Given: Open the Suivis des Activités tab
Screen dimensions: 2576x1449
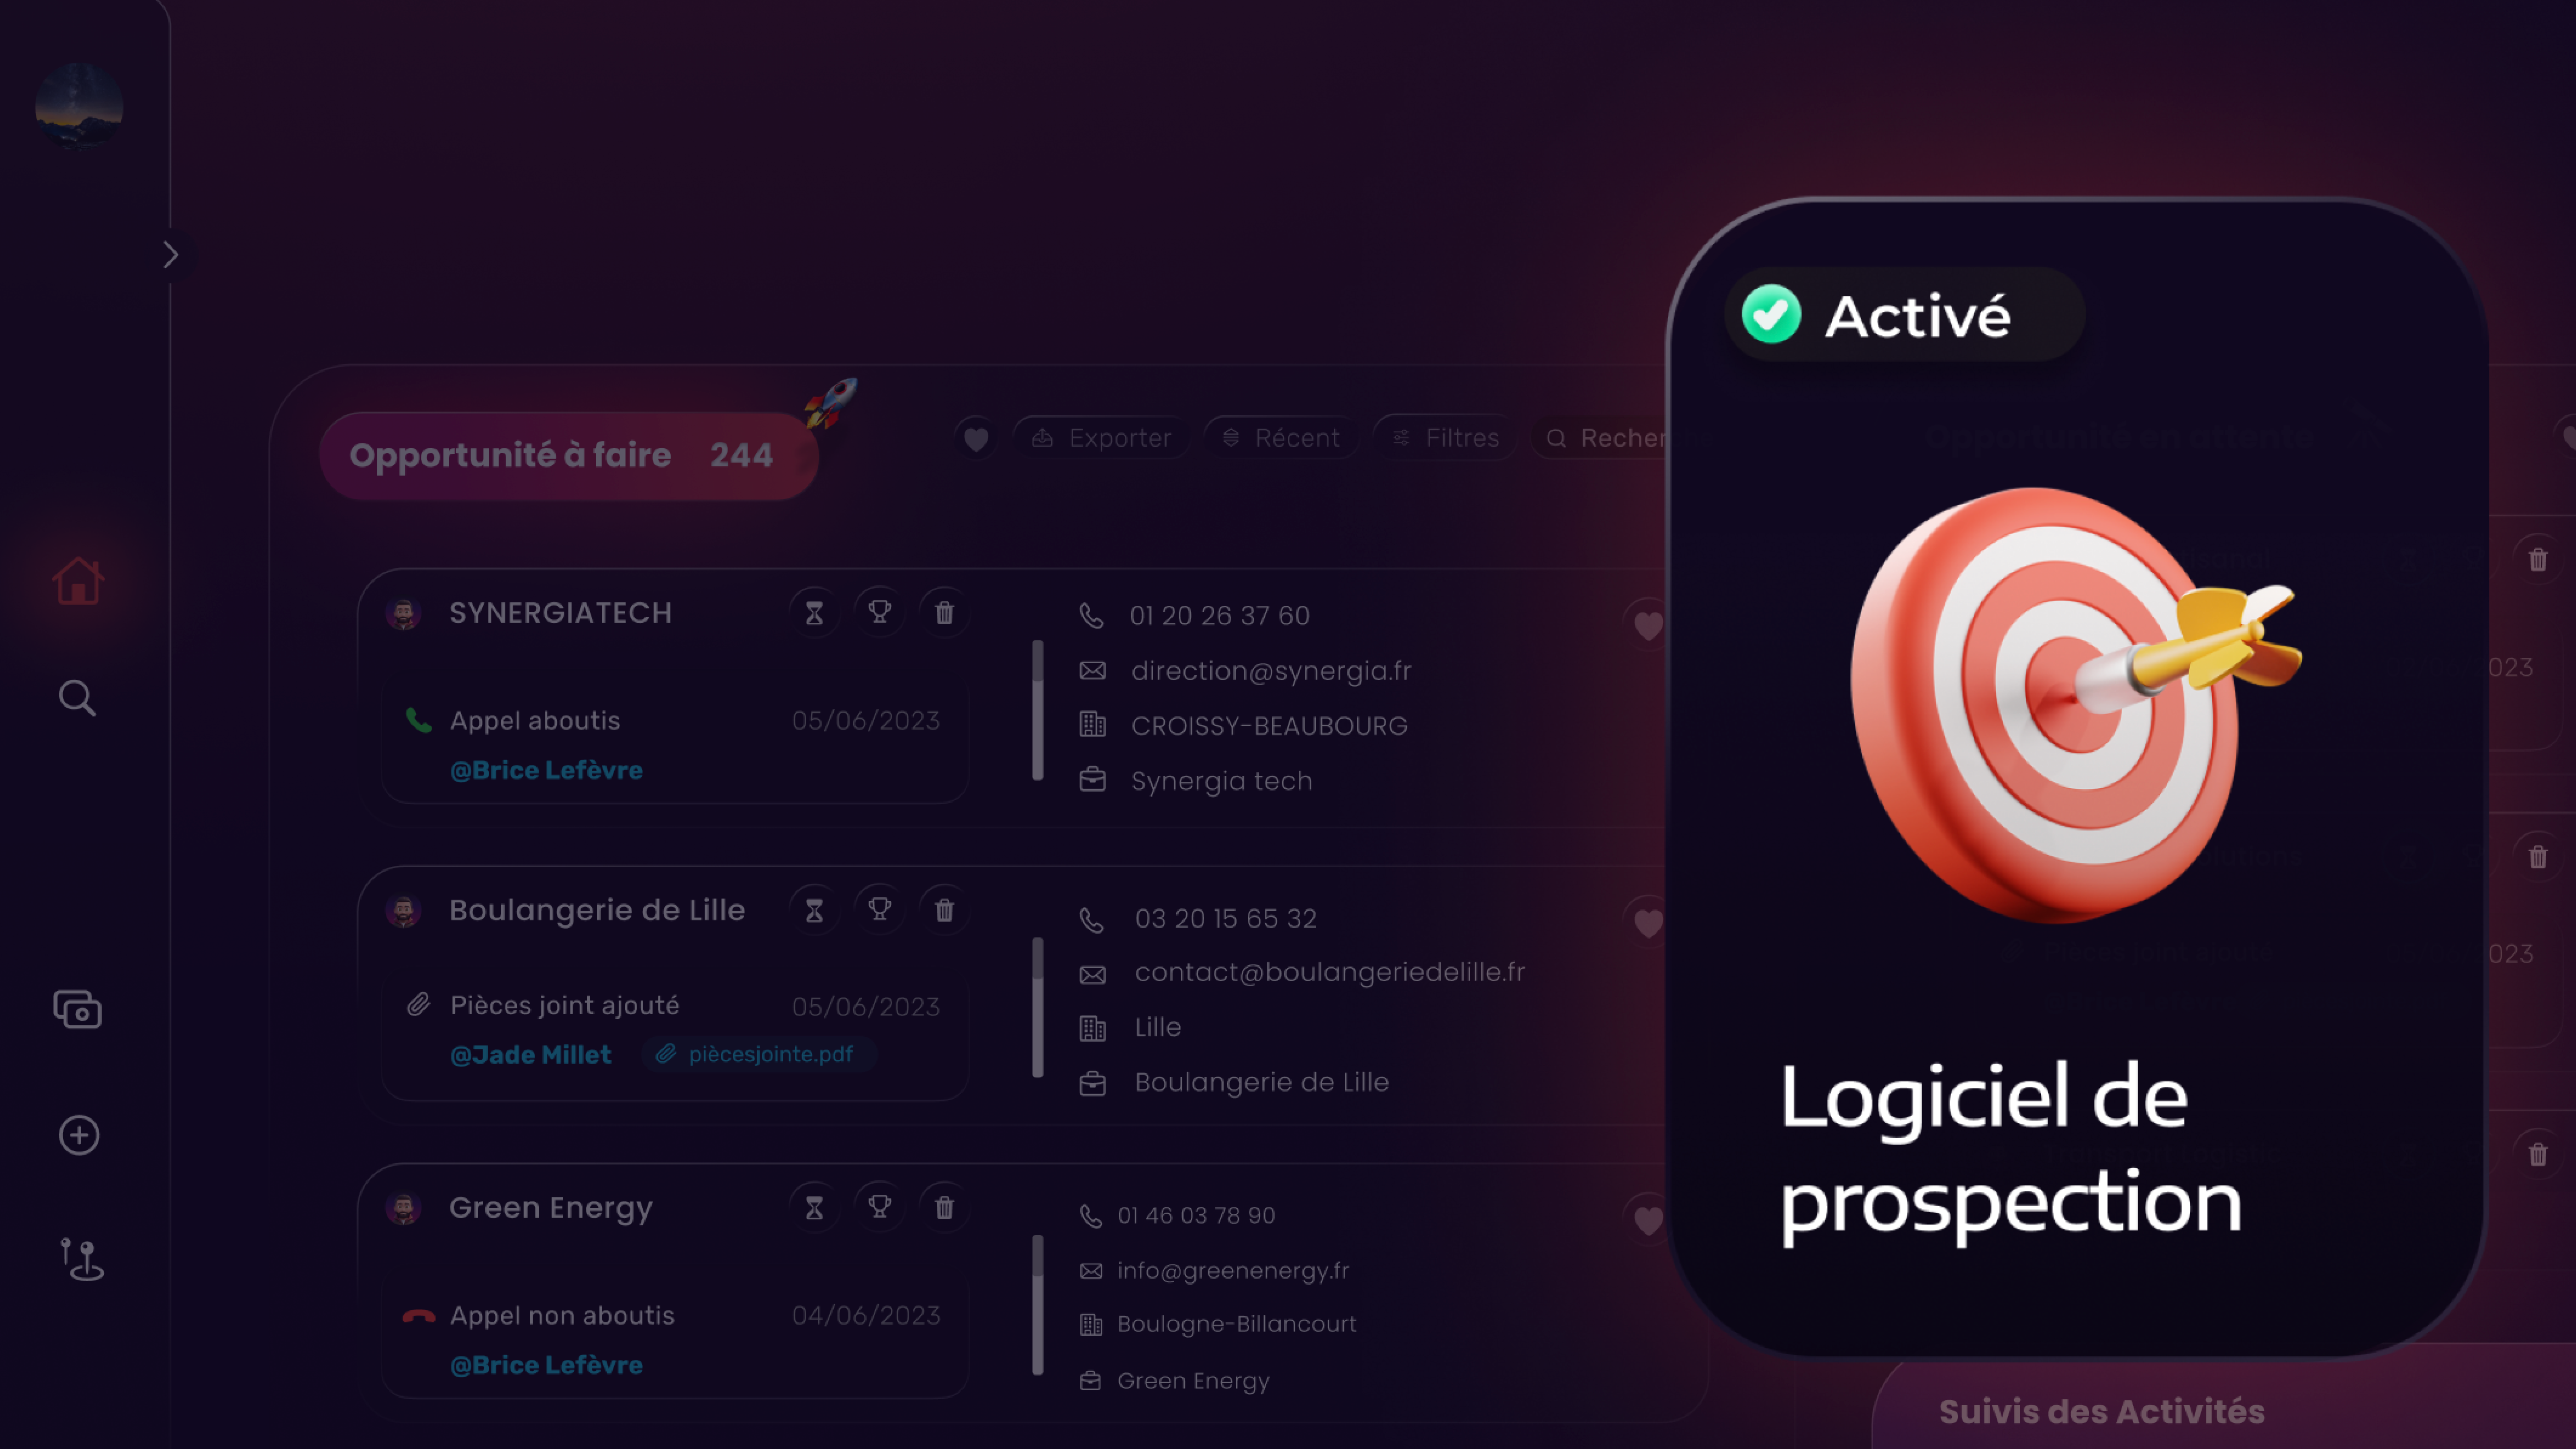Looking at the screenshot, I should pyautogui.click(x=2102, y=1411).
